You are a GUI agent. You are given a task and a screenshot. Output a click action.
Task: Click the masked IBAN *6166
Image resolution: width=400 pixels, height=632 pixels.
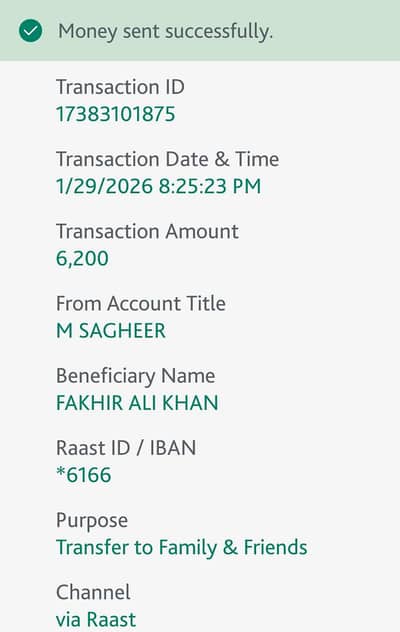(83, 475)
